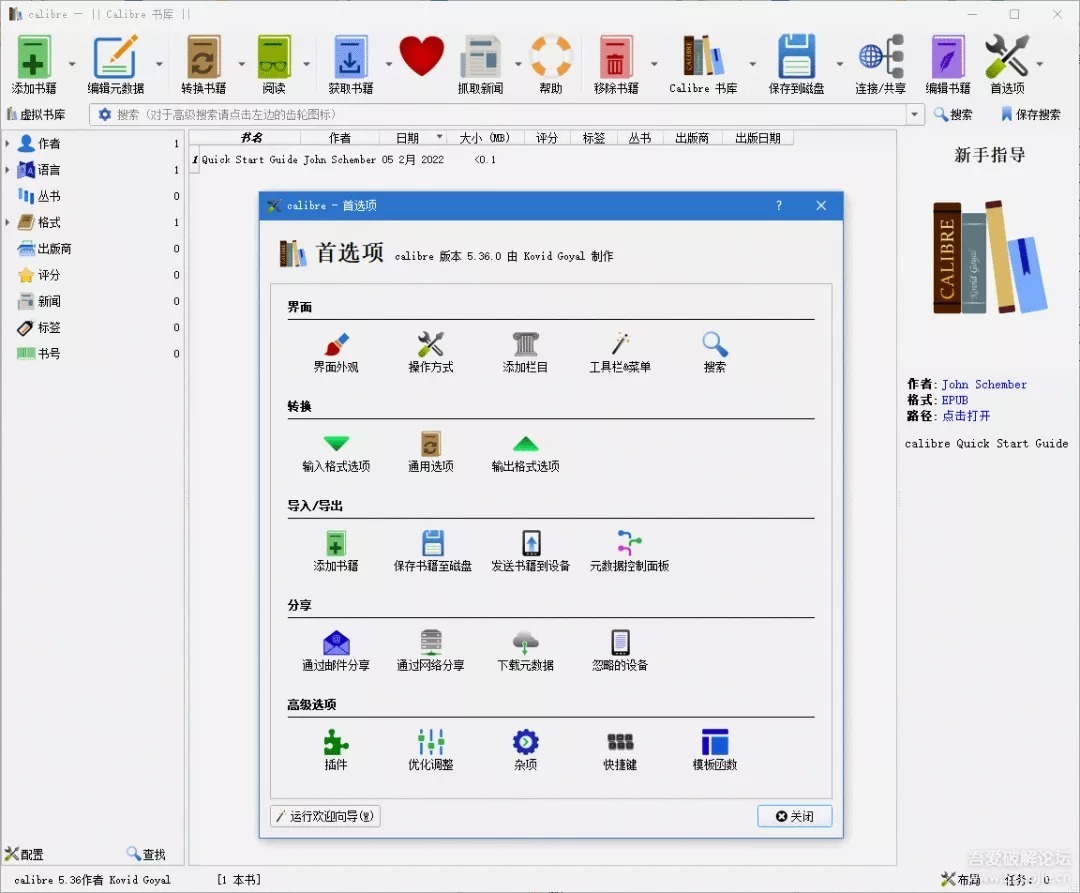Open 快捷键 keyboard shortcuts settings
The image size is (1080, 893).
pos(620,750)
